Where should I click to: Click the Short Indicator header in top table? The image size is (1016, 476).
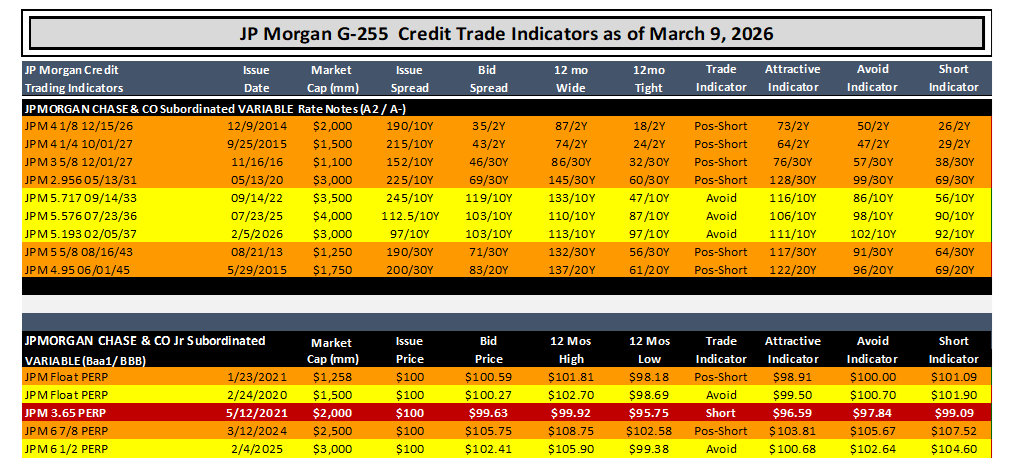click(953, 78)
